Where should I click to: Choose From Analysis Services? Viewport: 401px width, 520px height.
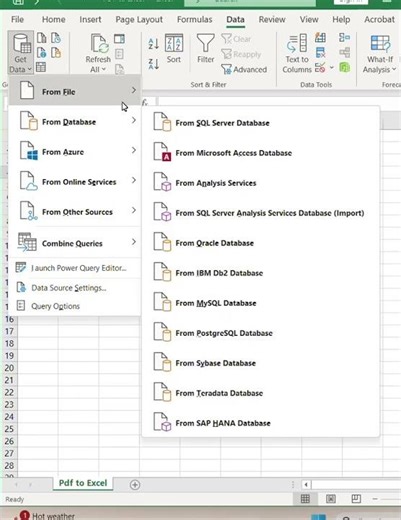(x=261, y=183)
